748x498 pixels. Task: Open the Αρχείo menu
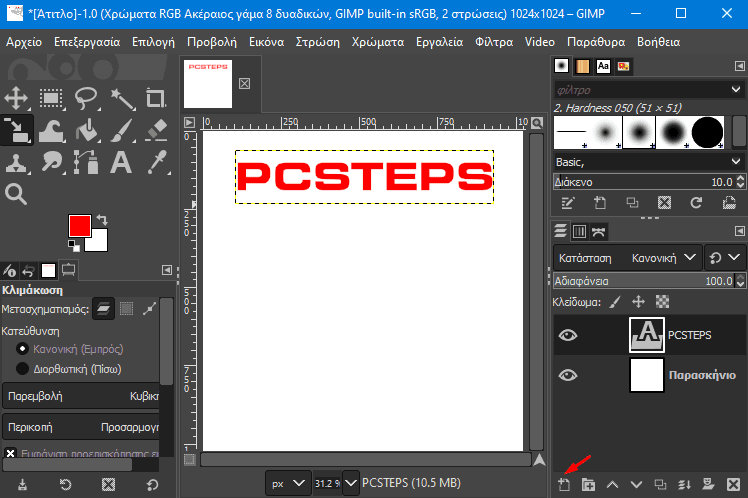pyautogui.click(x=24, y=42)
